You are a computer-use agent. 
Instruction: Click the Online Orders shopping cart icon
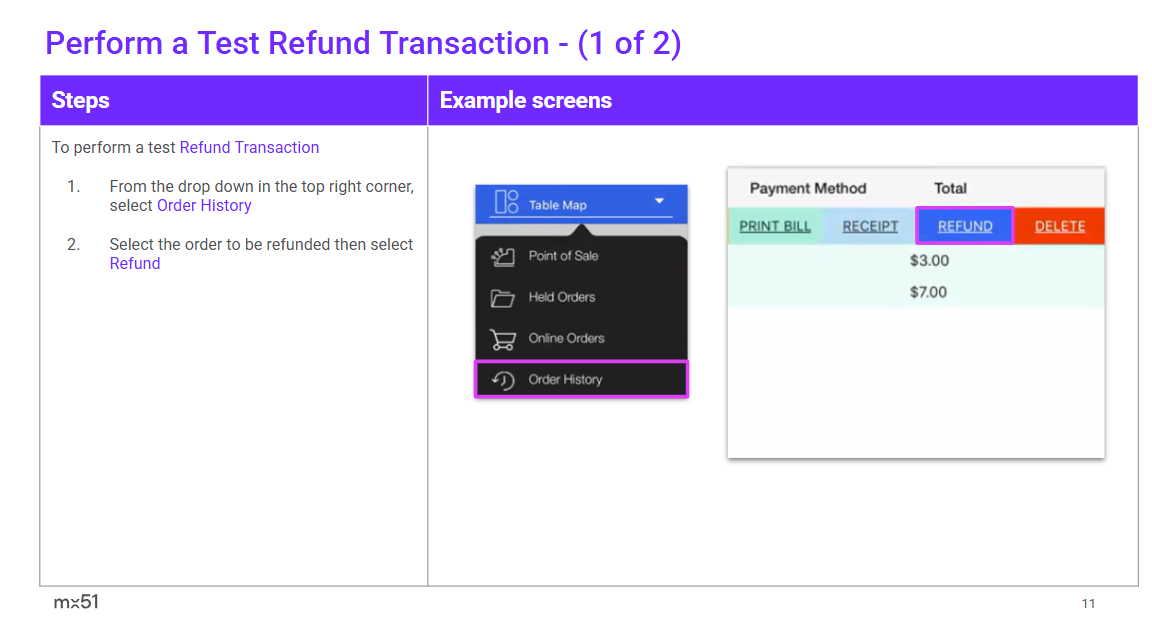click(x=502, y=339)
